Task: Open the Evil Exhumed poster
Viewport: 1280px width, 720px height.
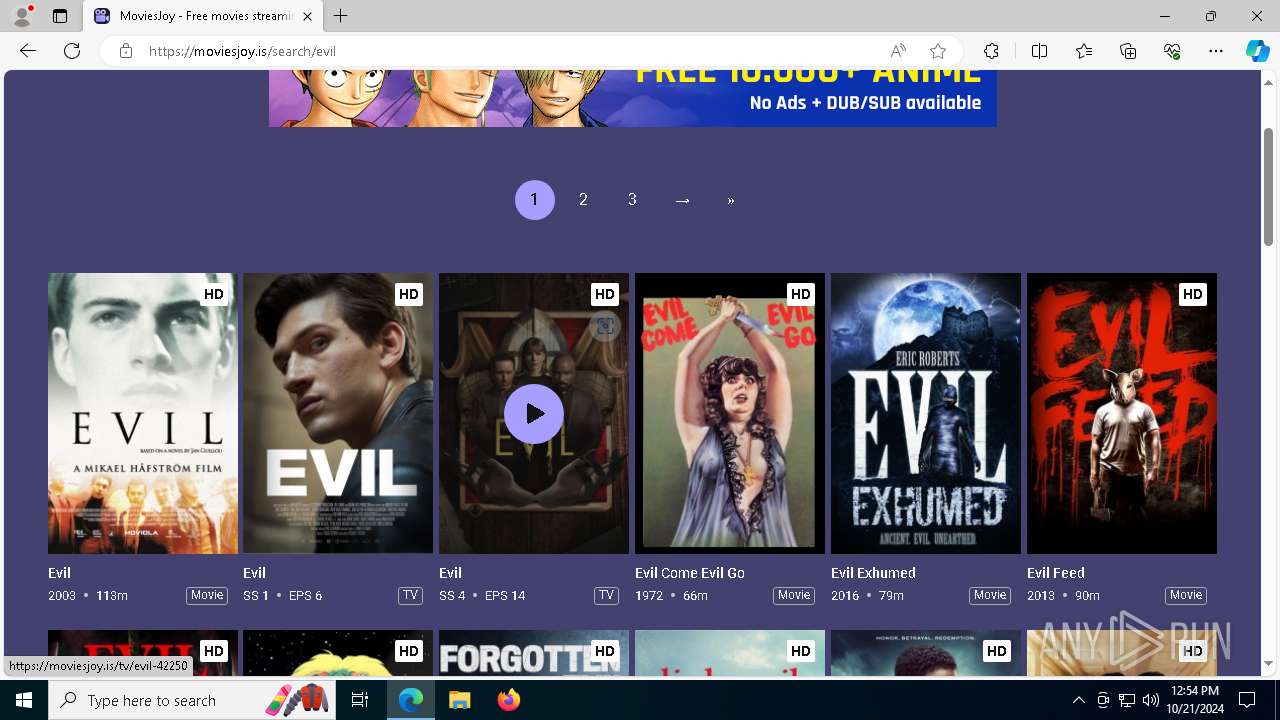Action: coord(926,413)
